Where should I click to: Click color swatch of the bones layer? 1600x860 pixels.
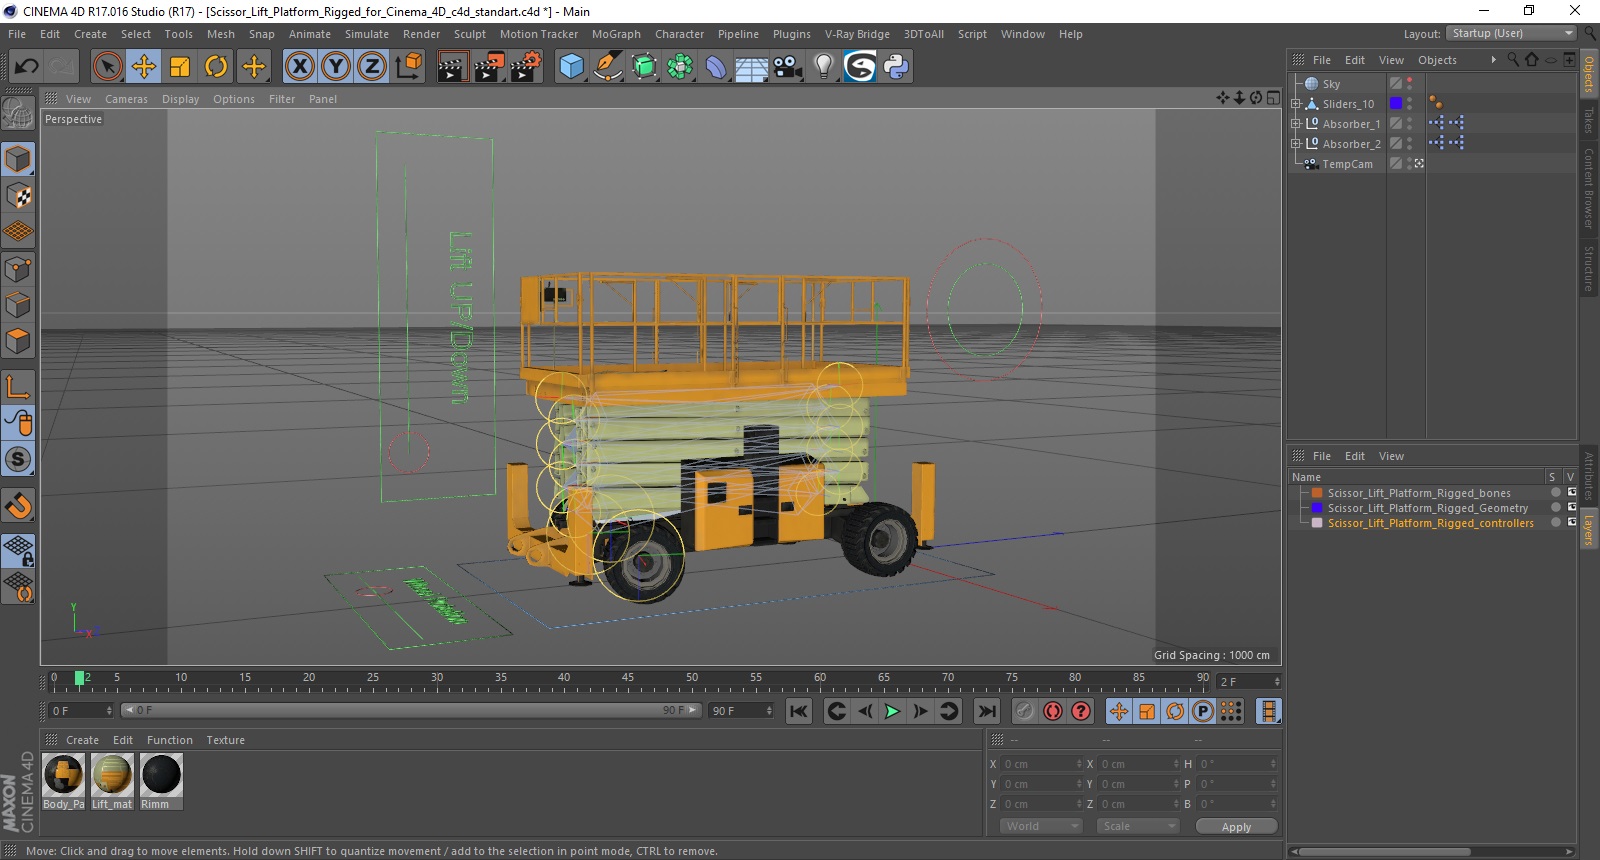1318,493
